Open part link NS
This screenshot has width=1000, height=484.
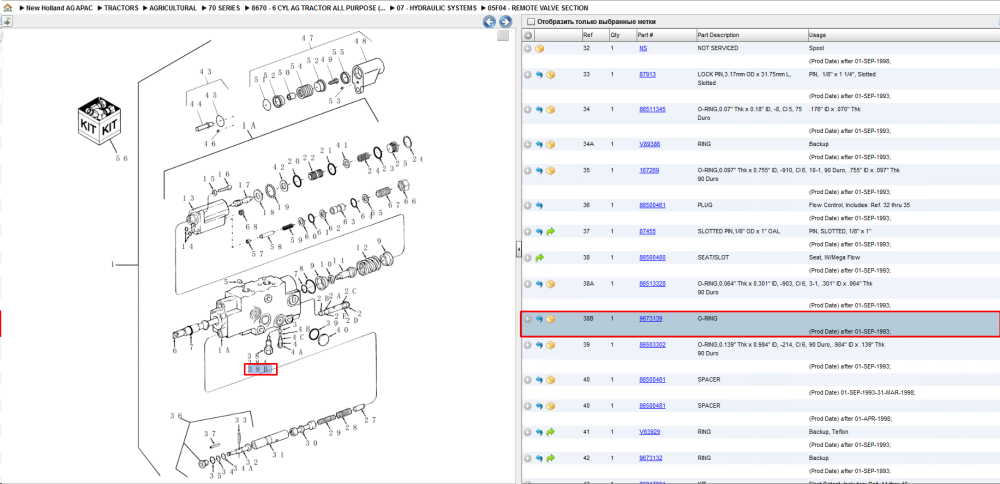643,48
